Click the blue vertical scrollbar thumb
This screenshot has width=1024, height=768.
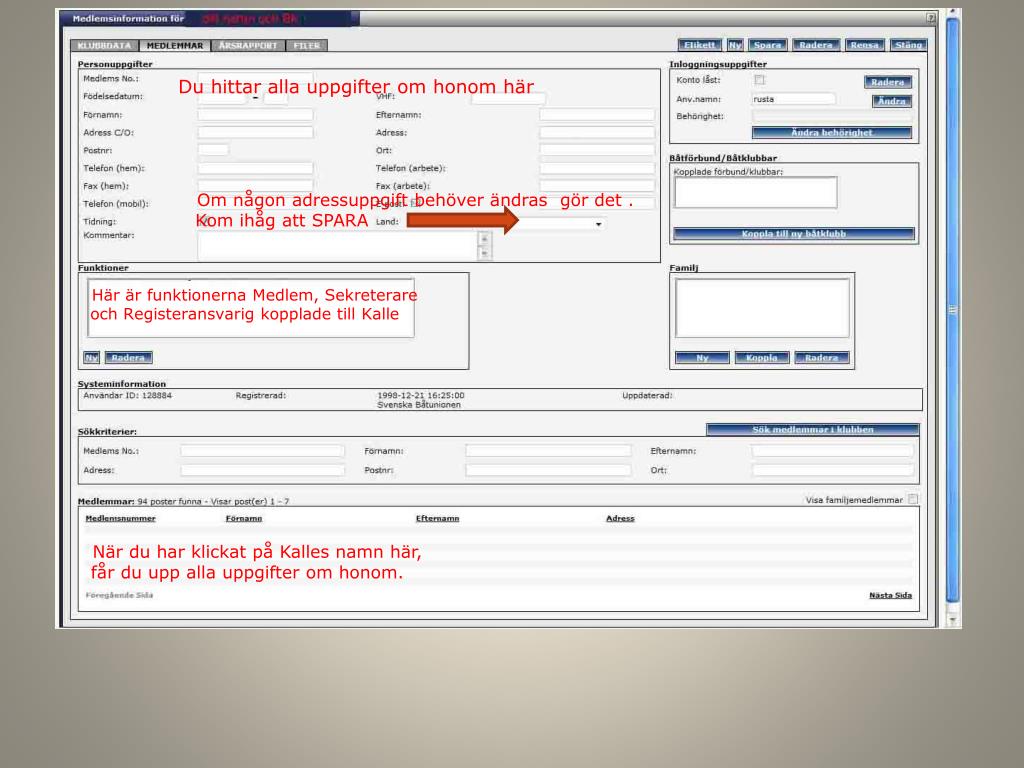coord(953,310)
